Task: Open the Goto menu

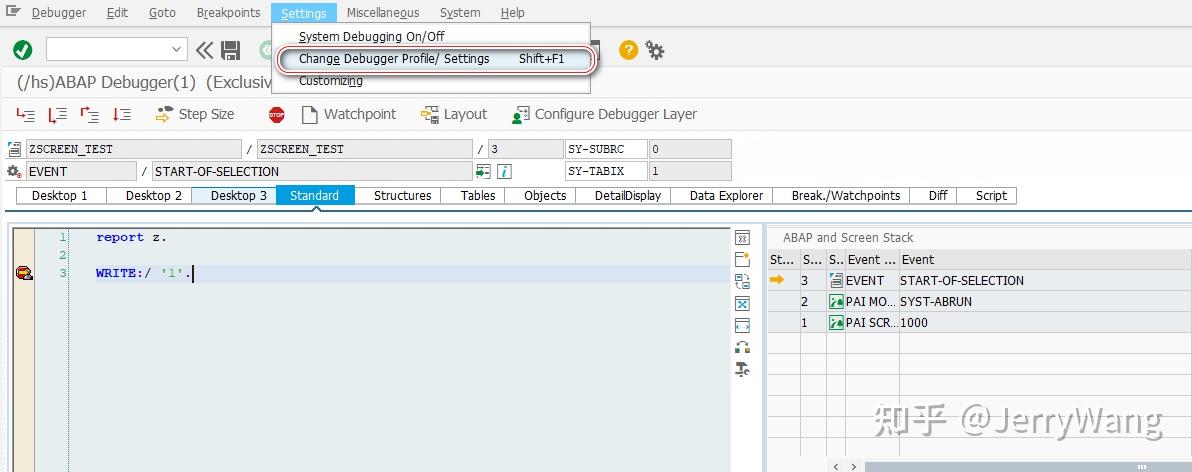Action: pyautogui.click(x=162, y=13)
